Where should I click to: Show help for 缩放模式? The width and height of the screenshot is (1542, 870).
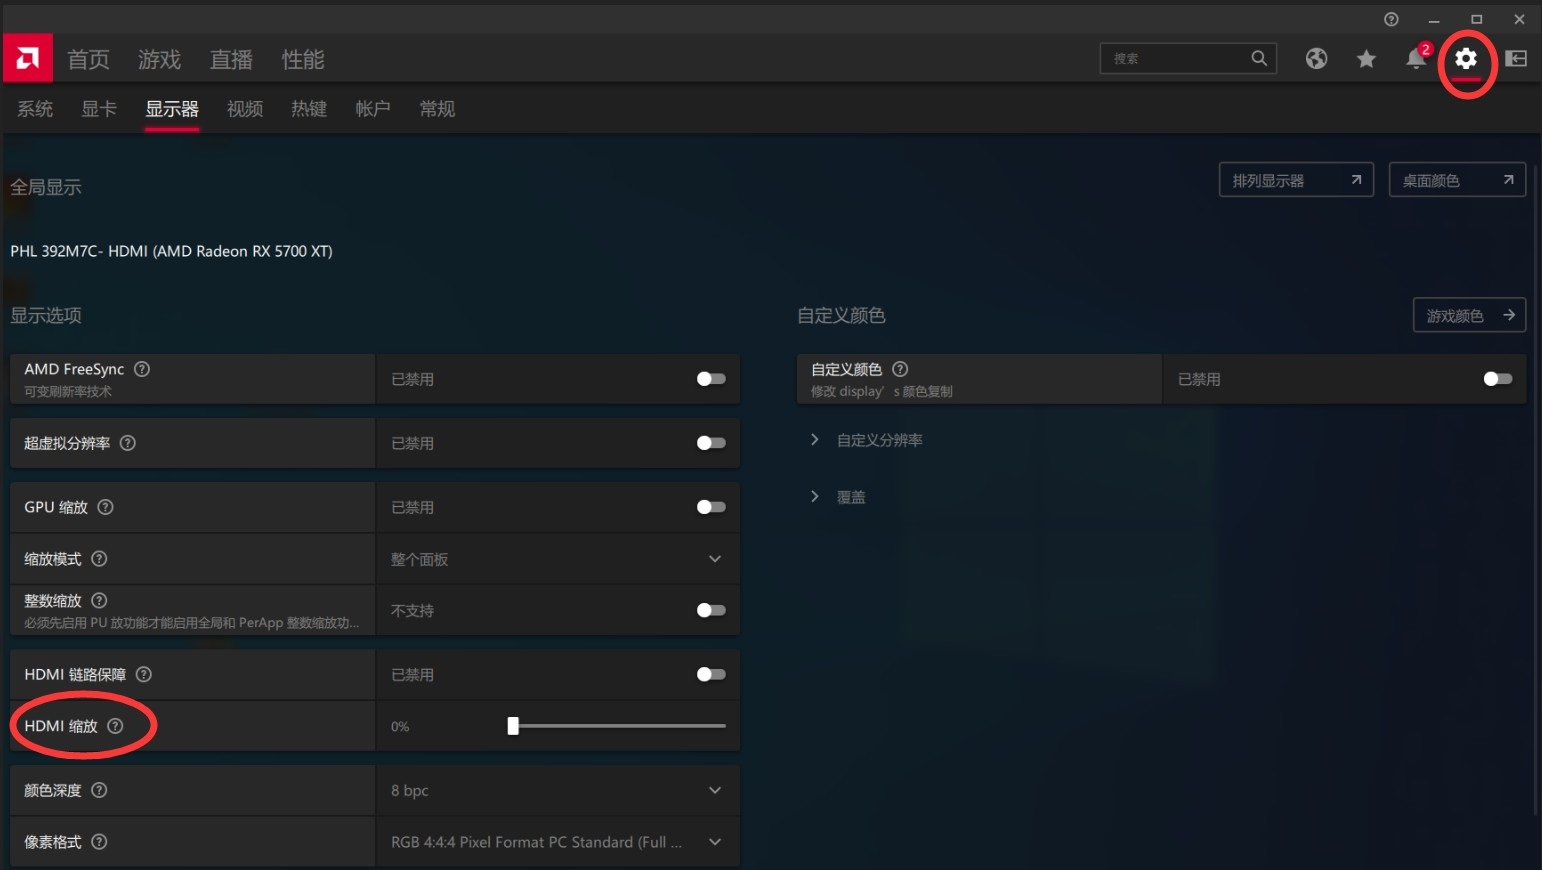pyautogui.click(x=99, y=559)
